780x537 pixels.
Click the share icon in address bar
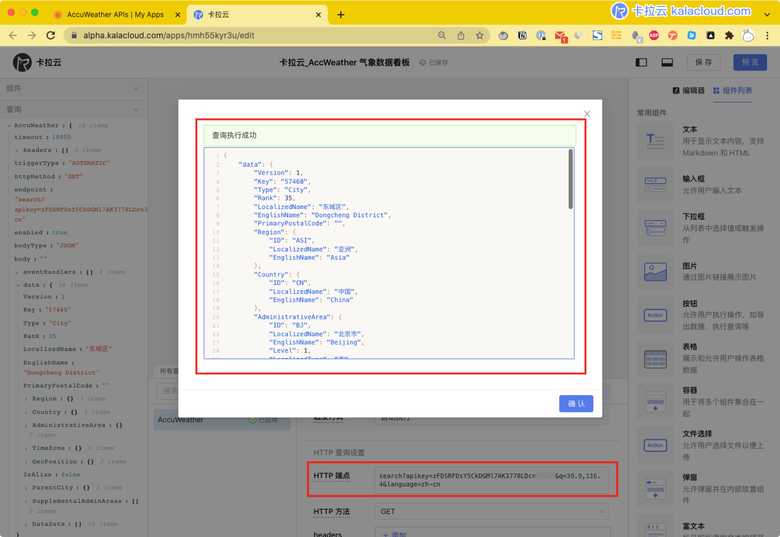coord(461,35)
